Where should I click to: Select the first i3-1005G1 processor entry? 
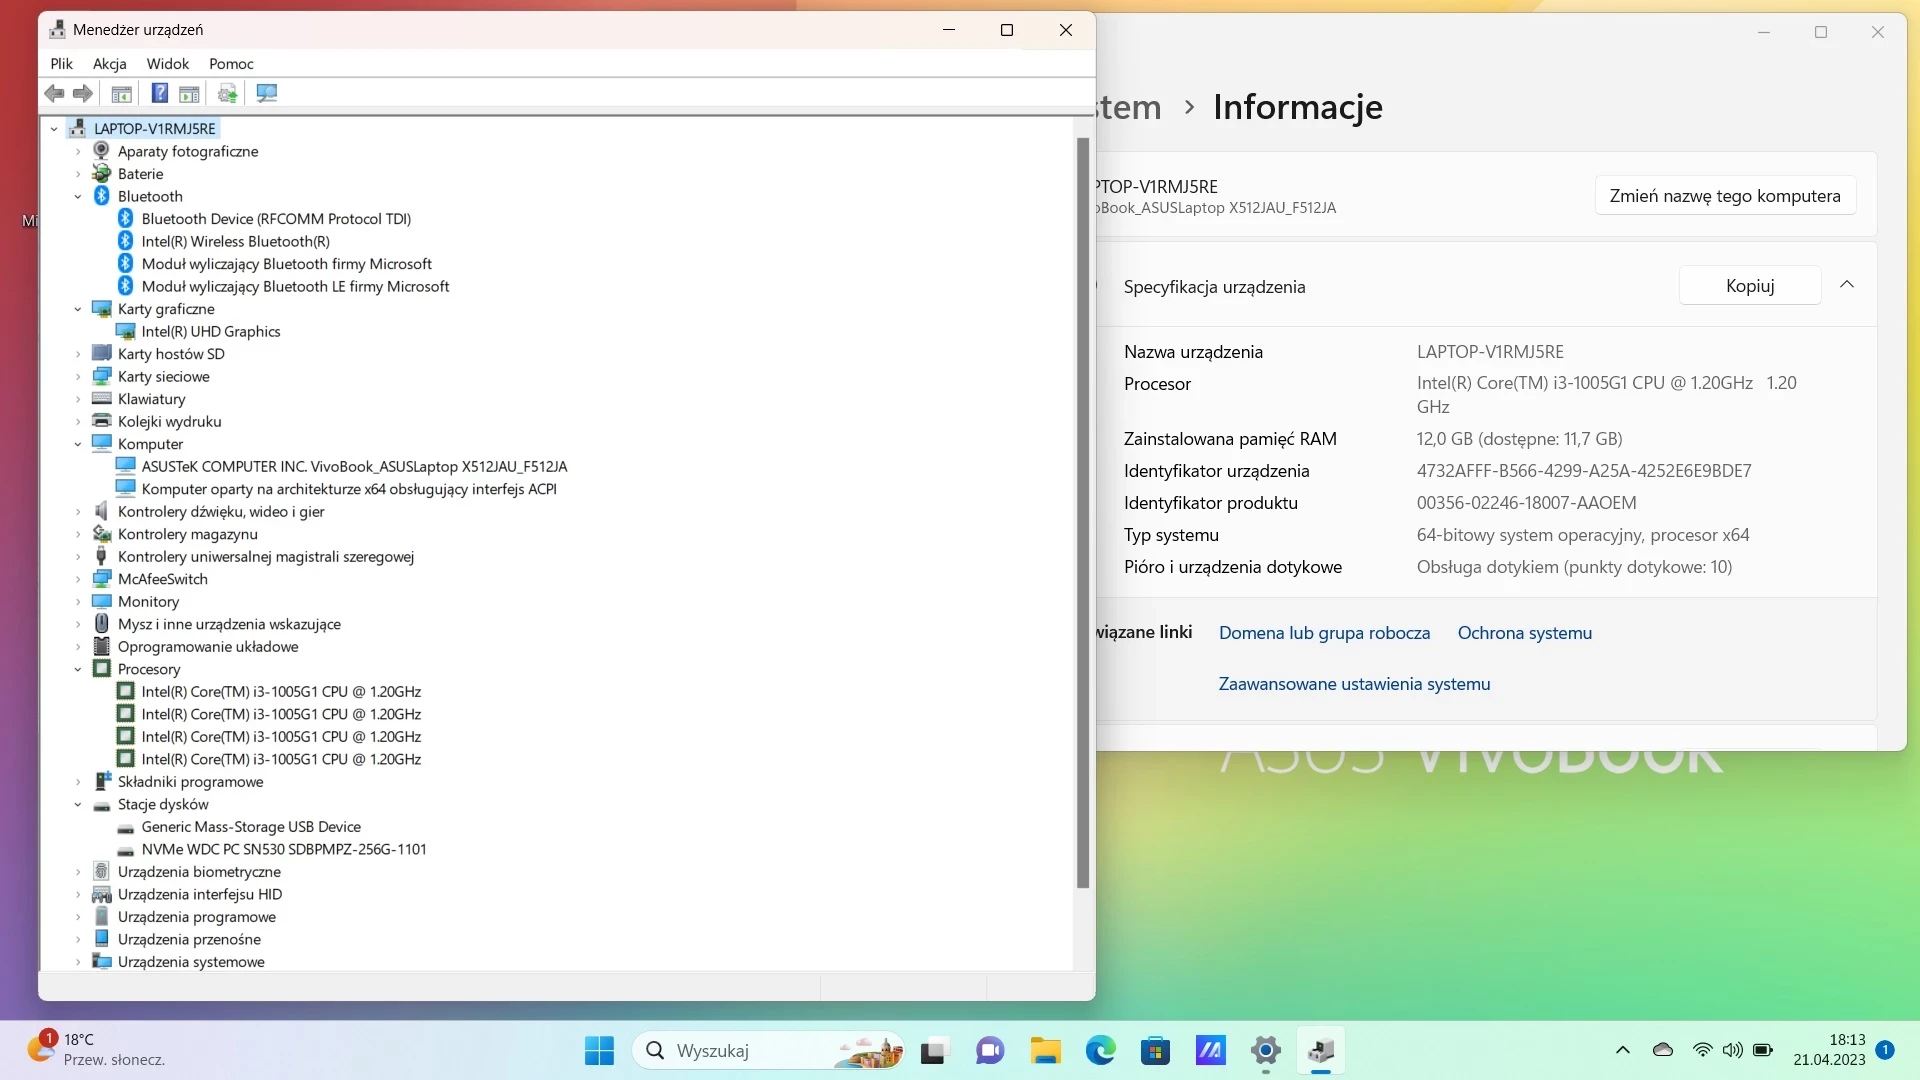[x=281, y=692]
